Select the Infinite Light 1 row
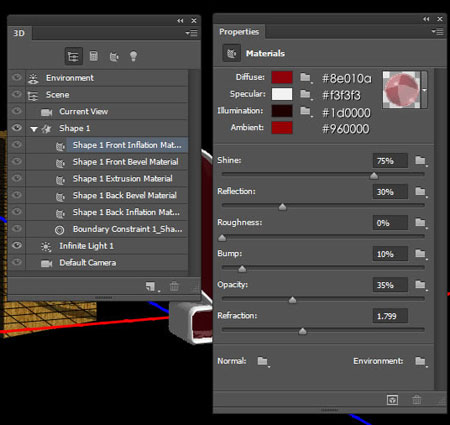The height and width of the screenshot is (425, 450). (x=107, y=246)
